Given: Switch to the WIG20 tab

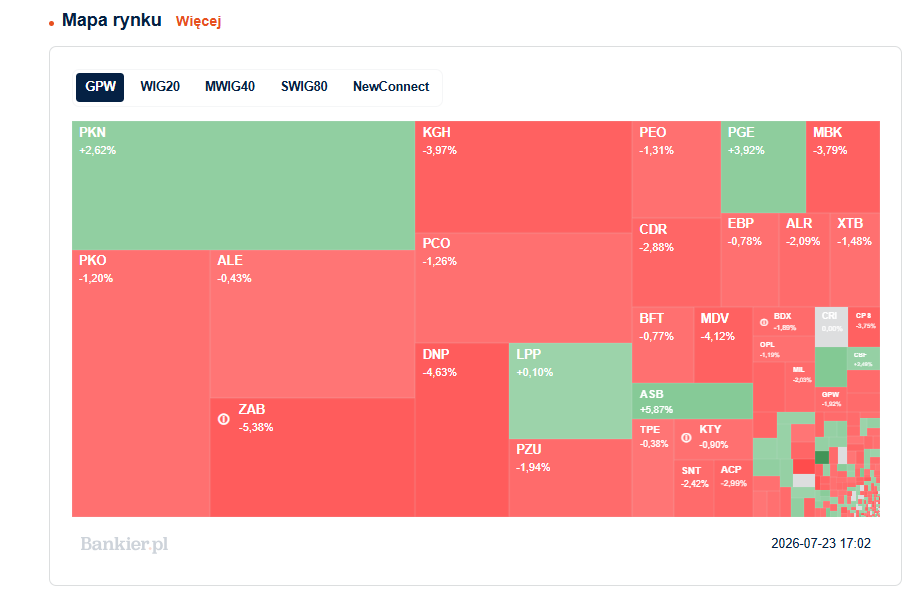Looking at the screenshot, I should coord(160,87).
